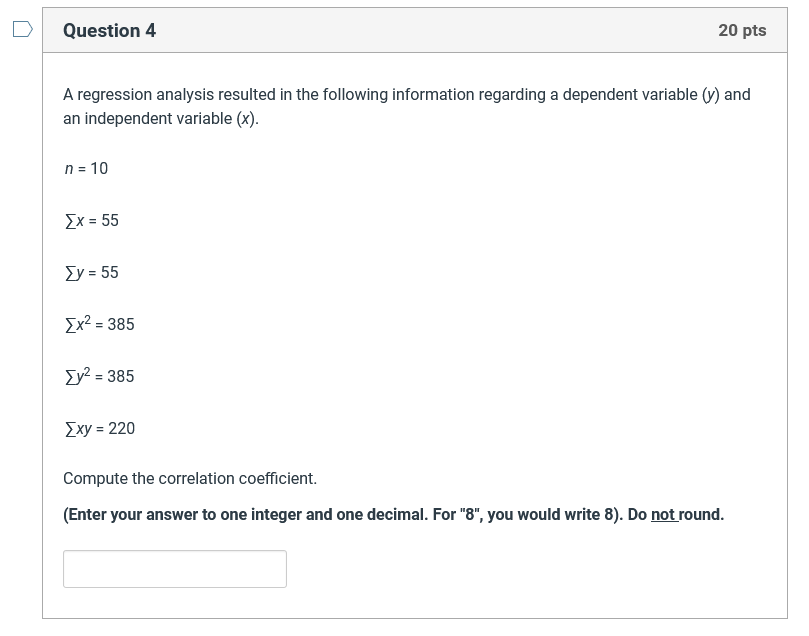Screen dimensions: 809x636
Task: Click the ∑y = 55 line
Action: tap(92, 272)
